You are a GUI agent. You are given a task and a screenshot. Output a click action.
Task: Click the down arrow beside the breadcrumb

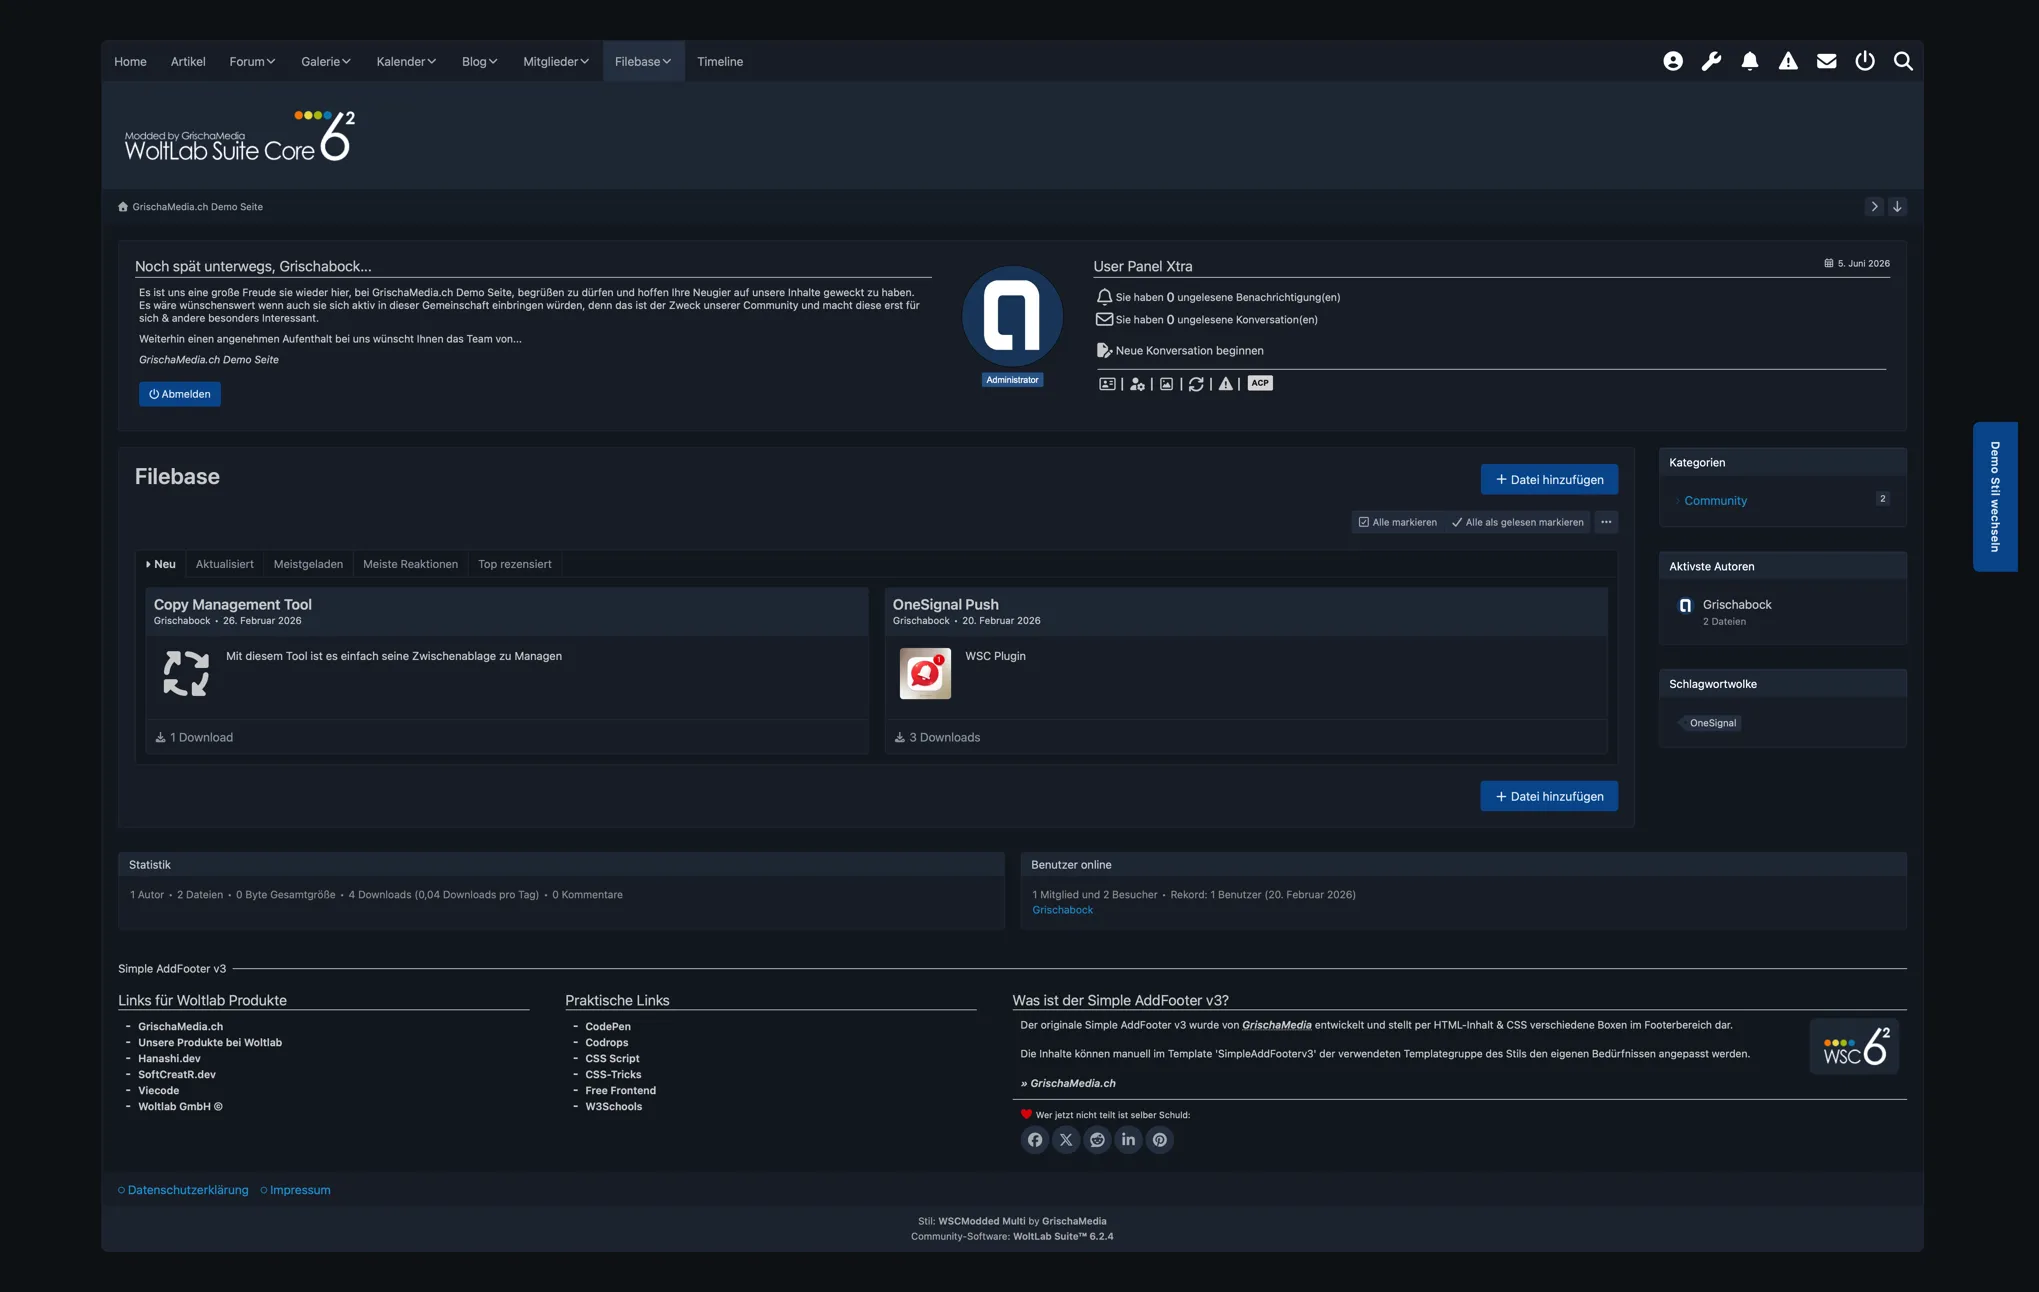pos(1897,207)
